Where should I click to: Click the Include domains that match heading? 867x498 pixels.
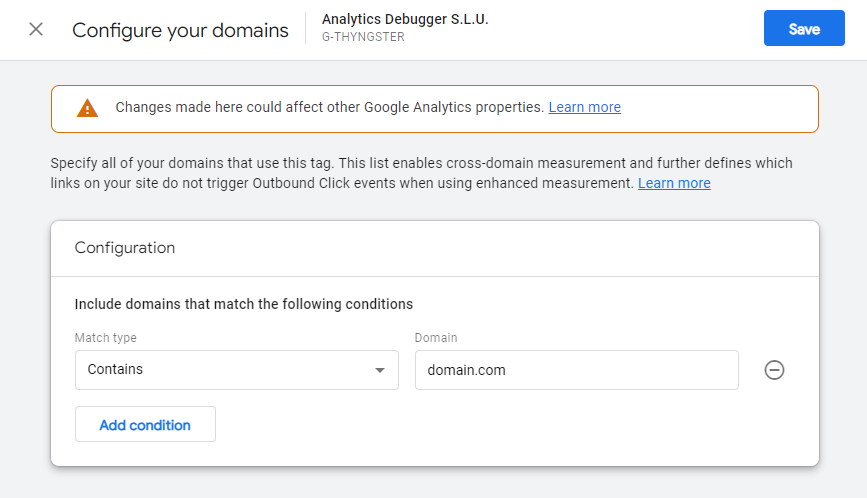tap(244, 304)
